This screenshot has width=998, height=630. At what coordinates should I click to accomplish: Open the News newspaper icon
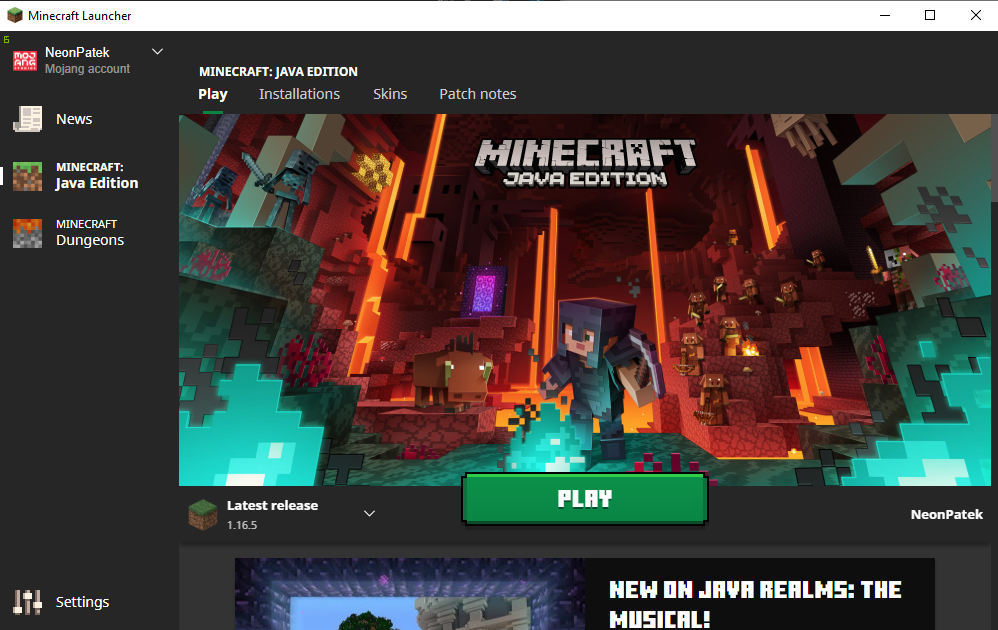pyautogui.click(x=27, y=119)
